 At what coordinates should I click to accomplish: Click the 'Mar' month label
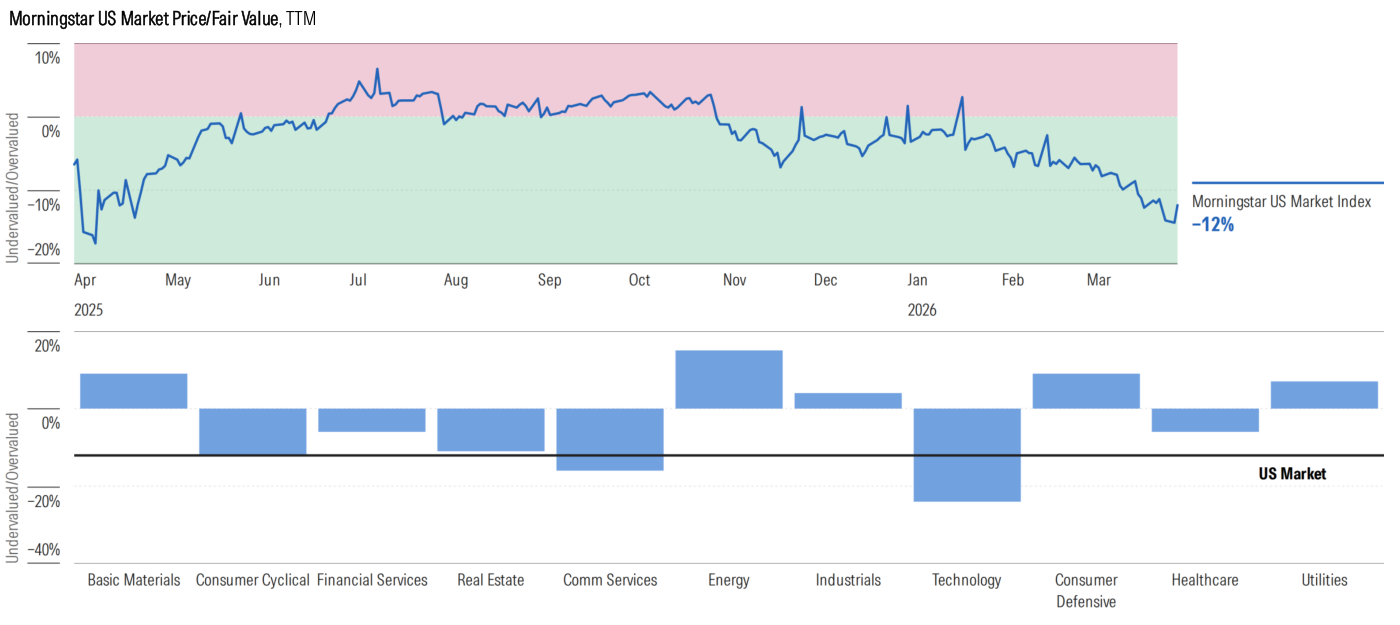tap(1099, 280)
